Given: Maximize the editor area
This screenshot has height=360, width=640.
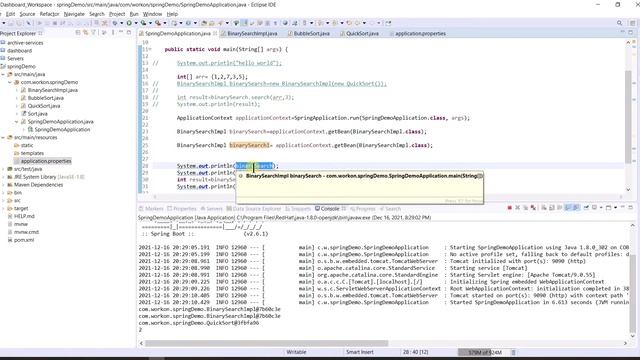Looking at the screenshot, I should [631, 32].
